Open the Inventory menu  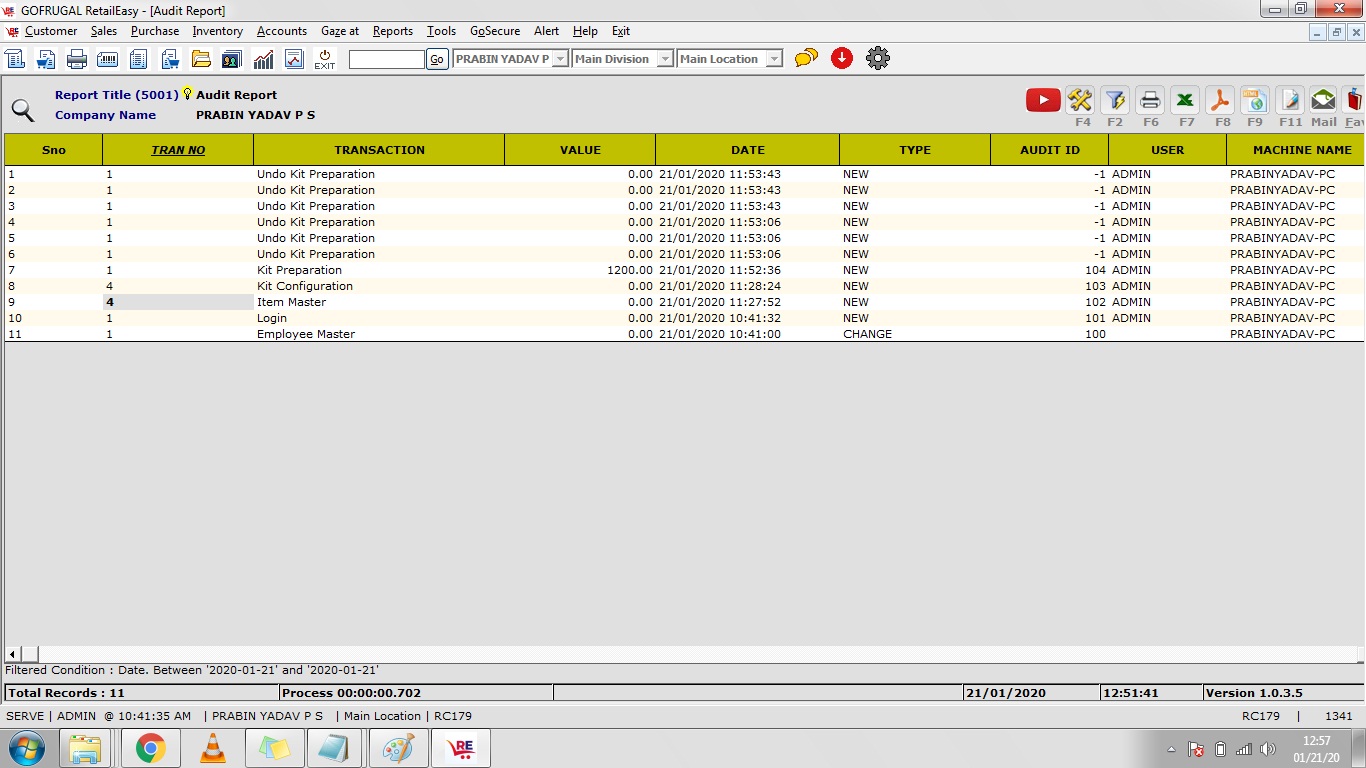pos(218,31)
